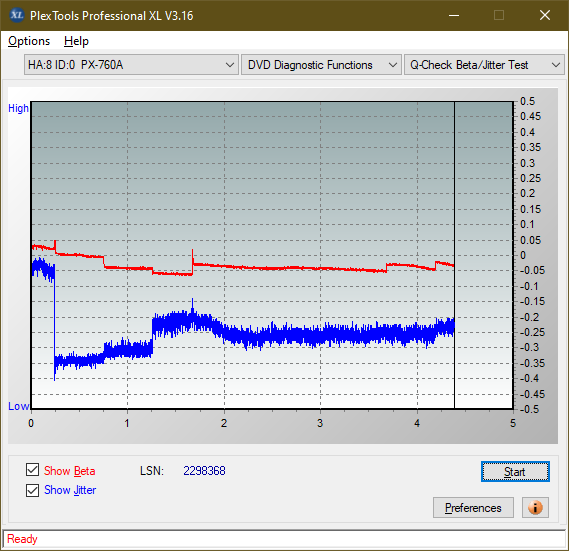Open the orange info button
569x551 pixels.
click(535, 507)
